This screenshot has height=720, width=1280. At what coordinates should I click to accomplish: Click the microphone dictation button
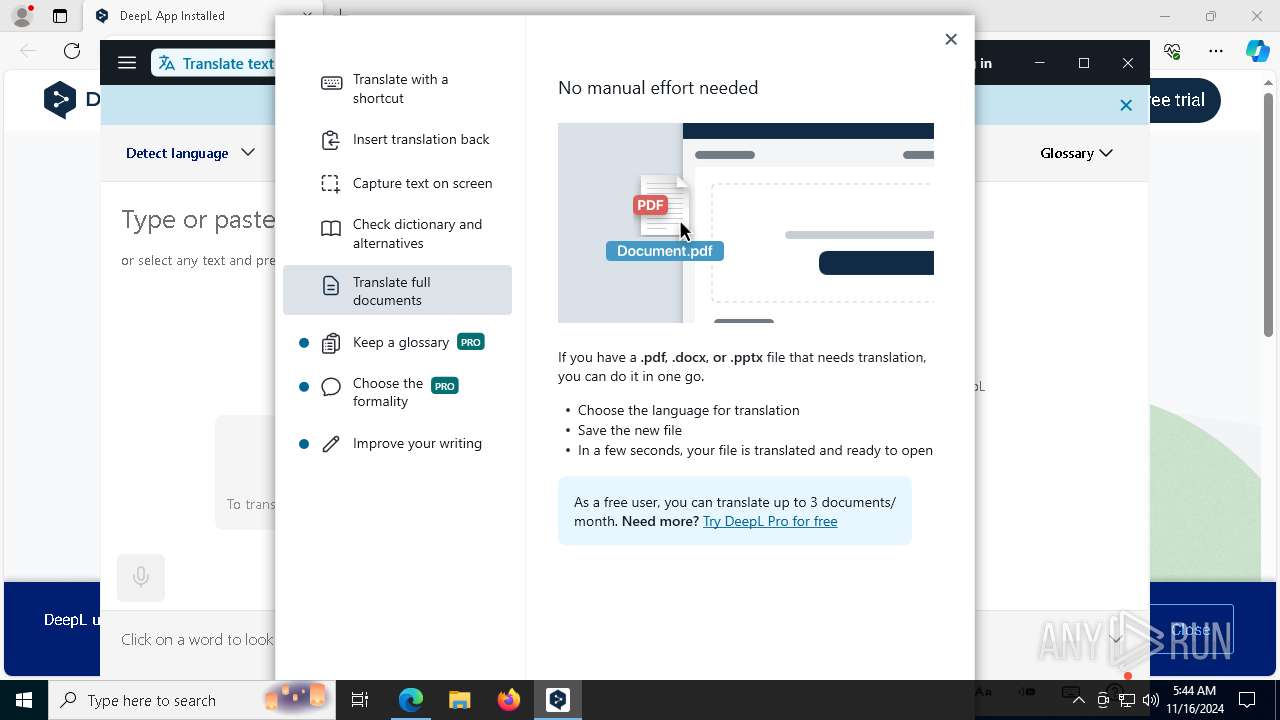click(x=141, y=577)
